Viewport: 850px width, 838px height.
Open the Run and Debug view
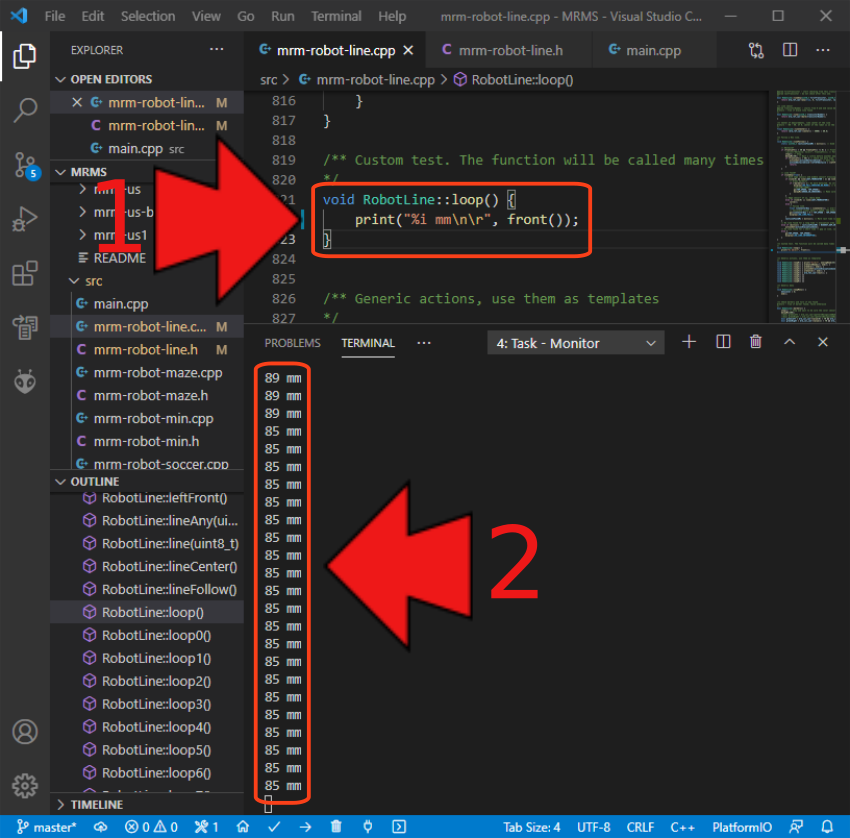[x=25, y=219]
